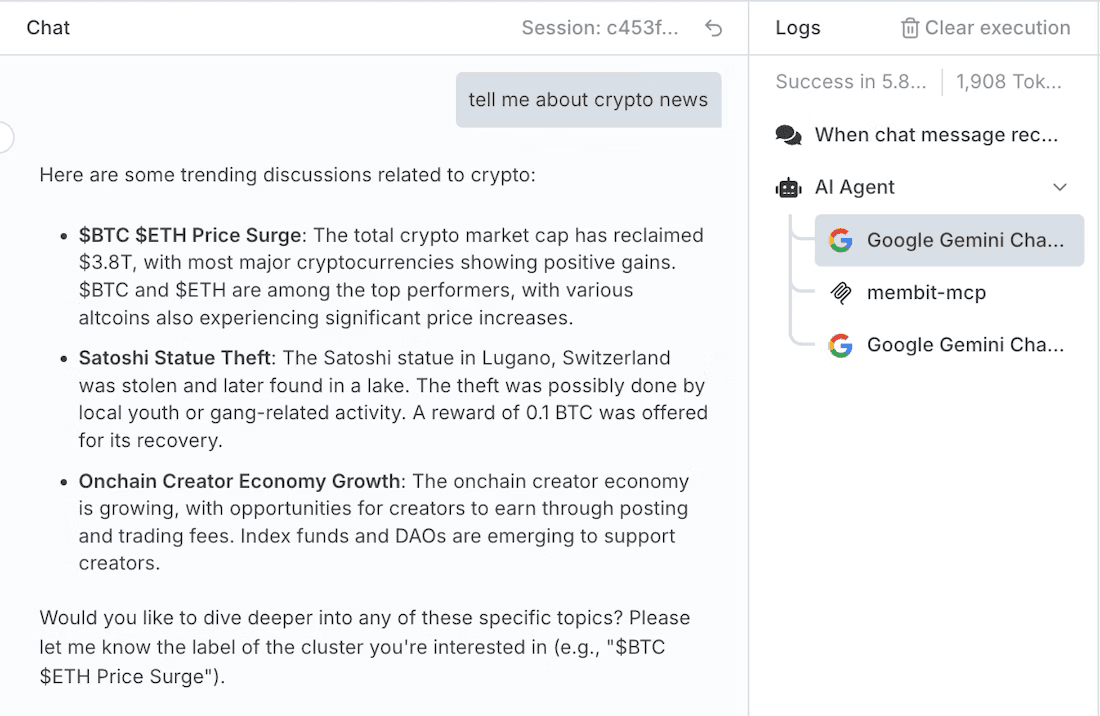Click the trash can icon
The height and width of the screenshot is (716, 1100).
(x=910, y=28)
